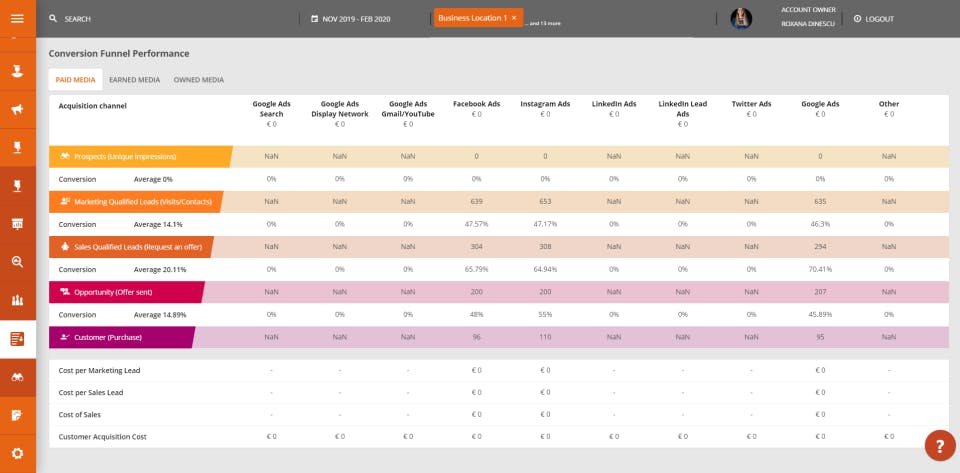
Task: Click the presentation board sidebar icon
Action: [17, 224]
